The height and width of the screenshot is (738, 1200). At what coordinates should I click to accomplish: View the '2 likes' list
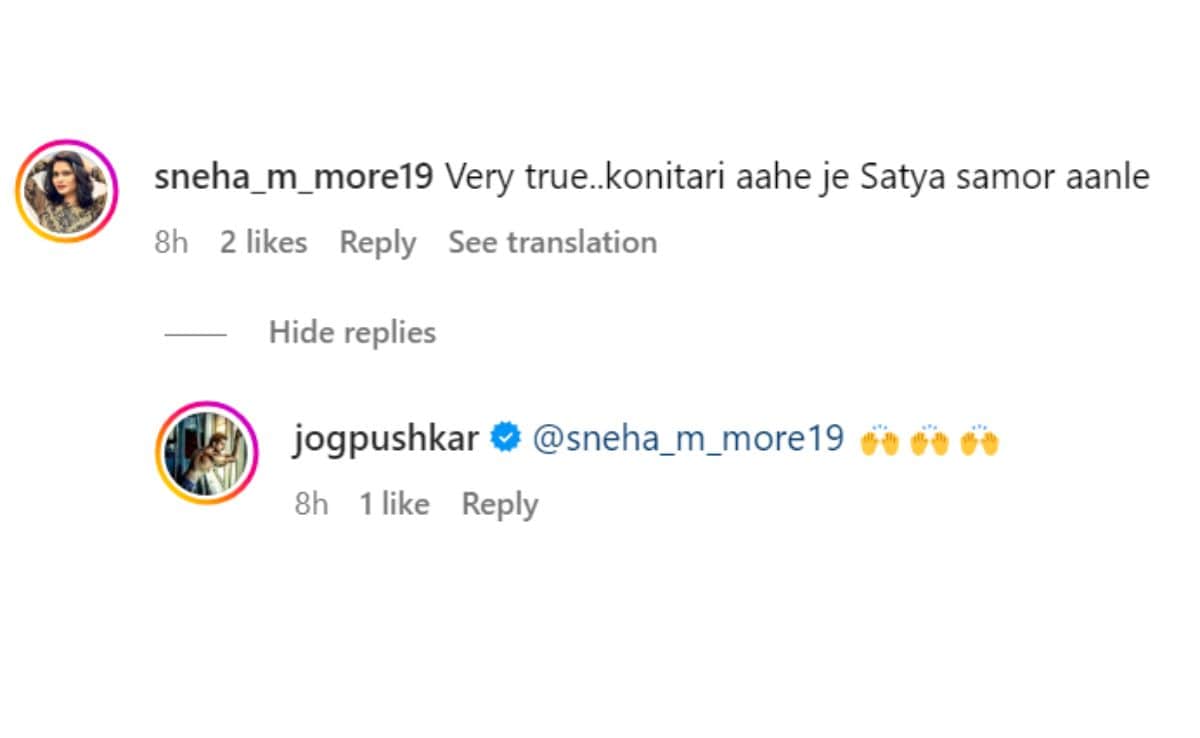pyautogui.click(x=263, y=242)
